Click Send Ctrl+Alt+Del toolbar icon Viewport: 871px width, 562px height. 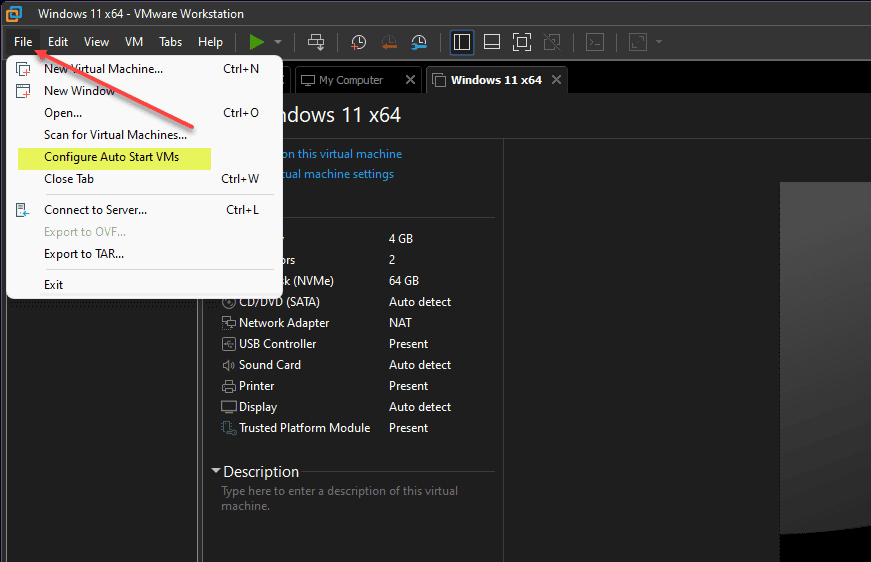tap(316, 42)
